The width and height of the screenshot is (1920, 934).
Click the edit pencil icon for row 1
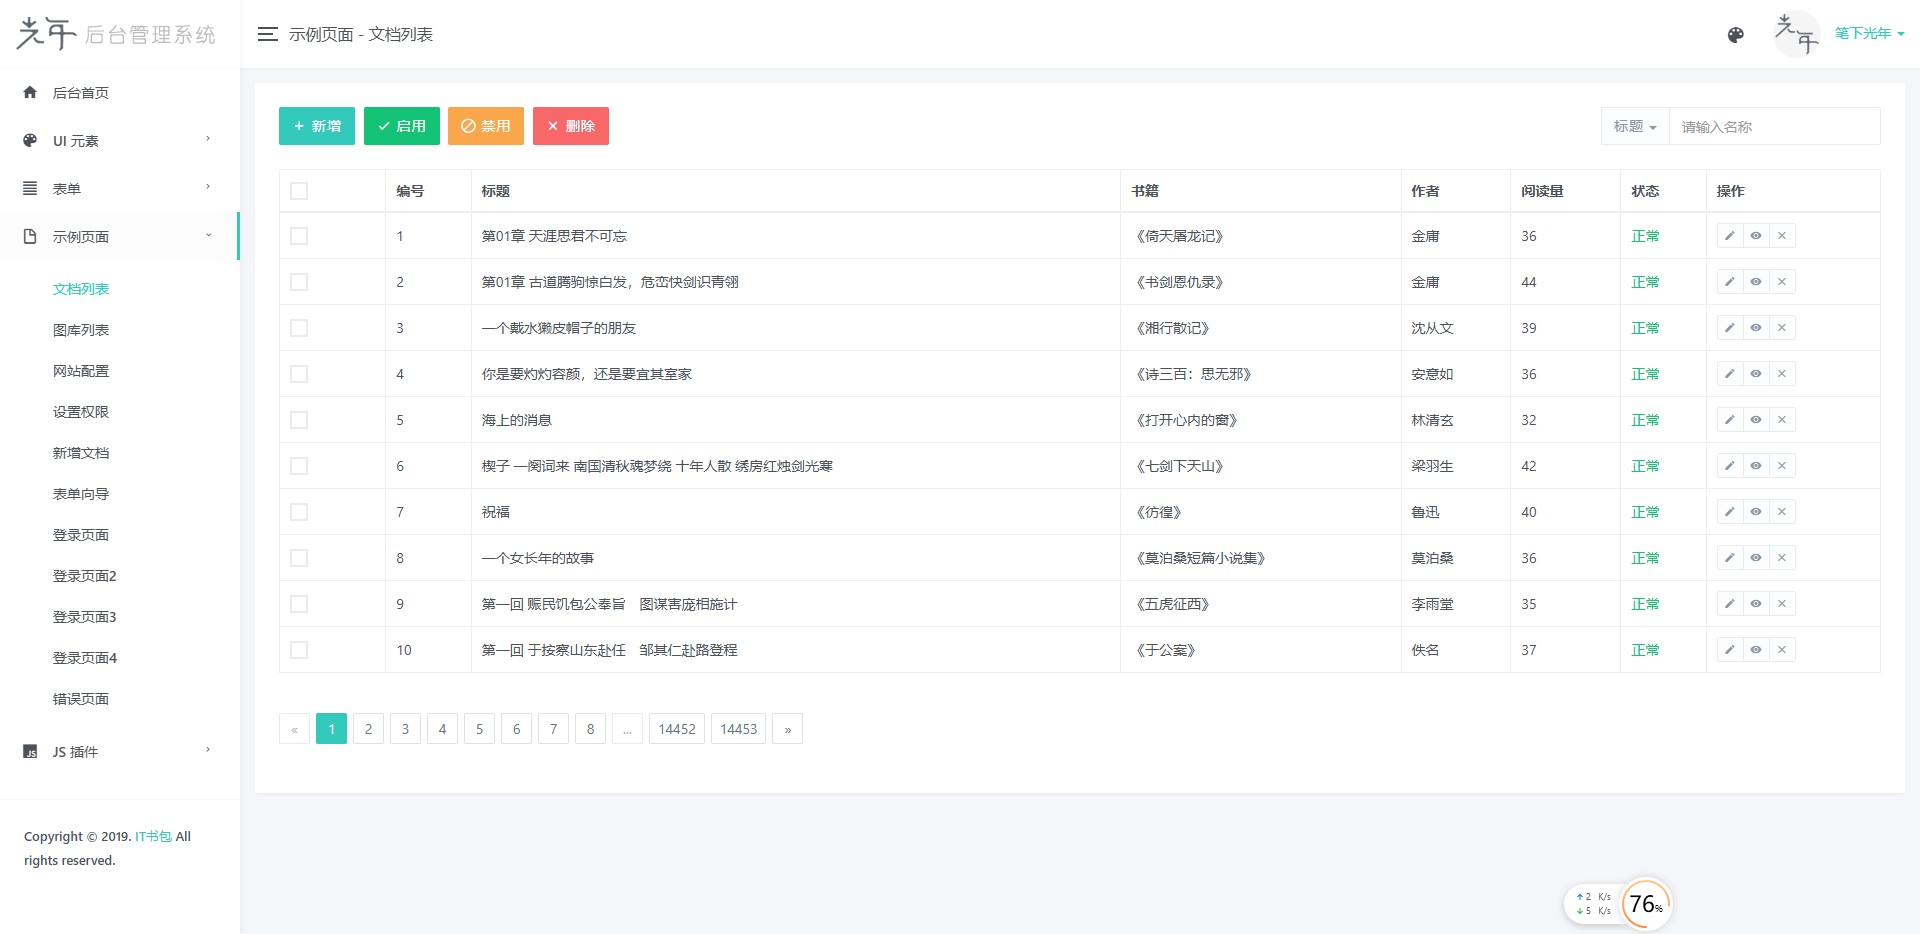(1730, 236)
